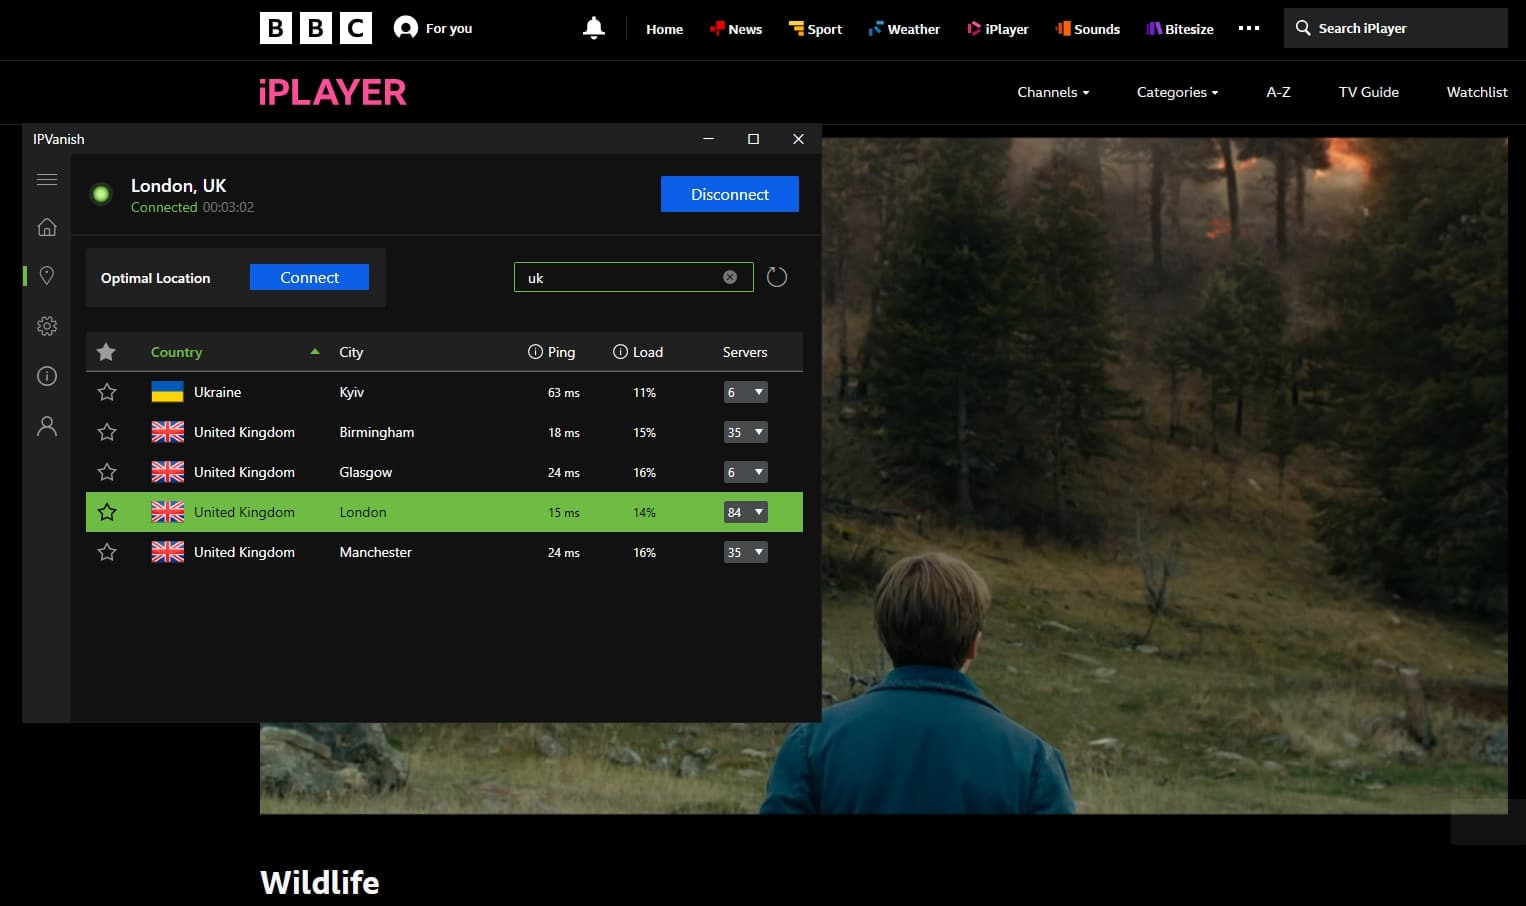Click the search magnifier icon
Image resolution: width=1526 pixels, height=906 pixels.
click(1303, 28)
